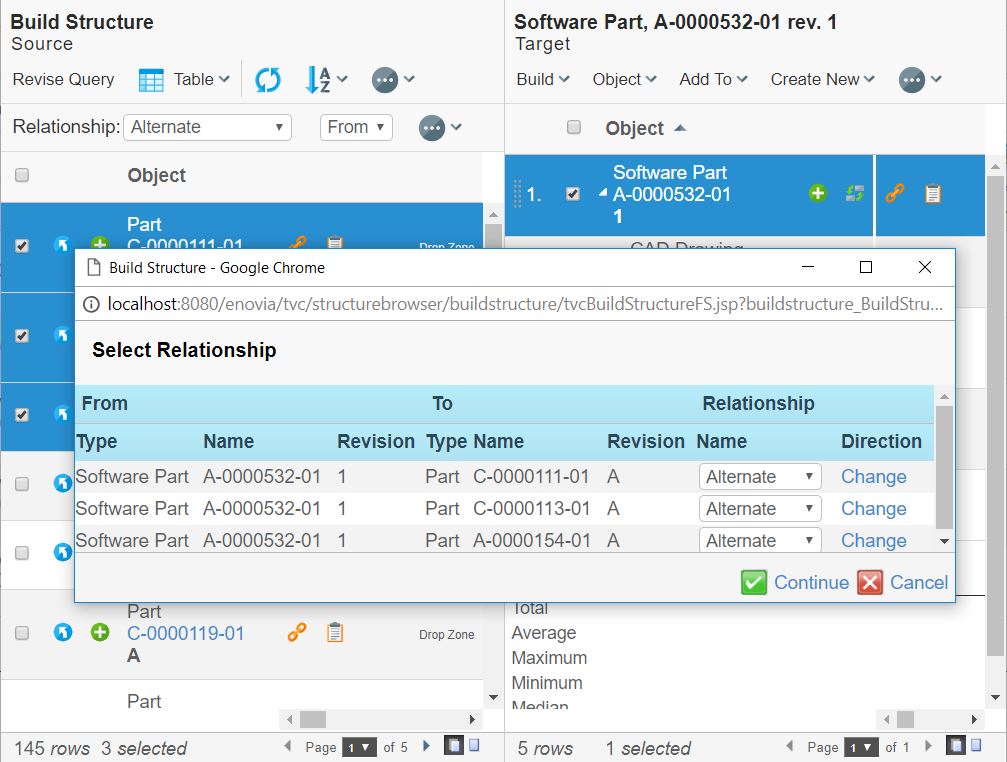Open the Create New menu

[822, 80]
